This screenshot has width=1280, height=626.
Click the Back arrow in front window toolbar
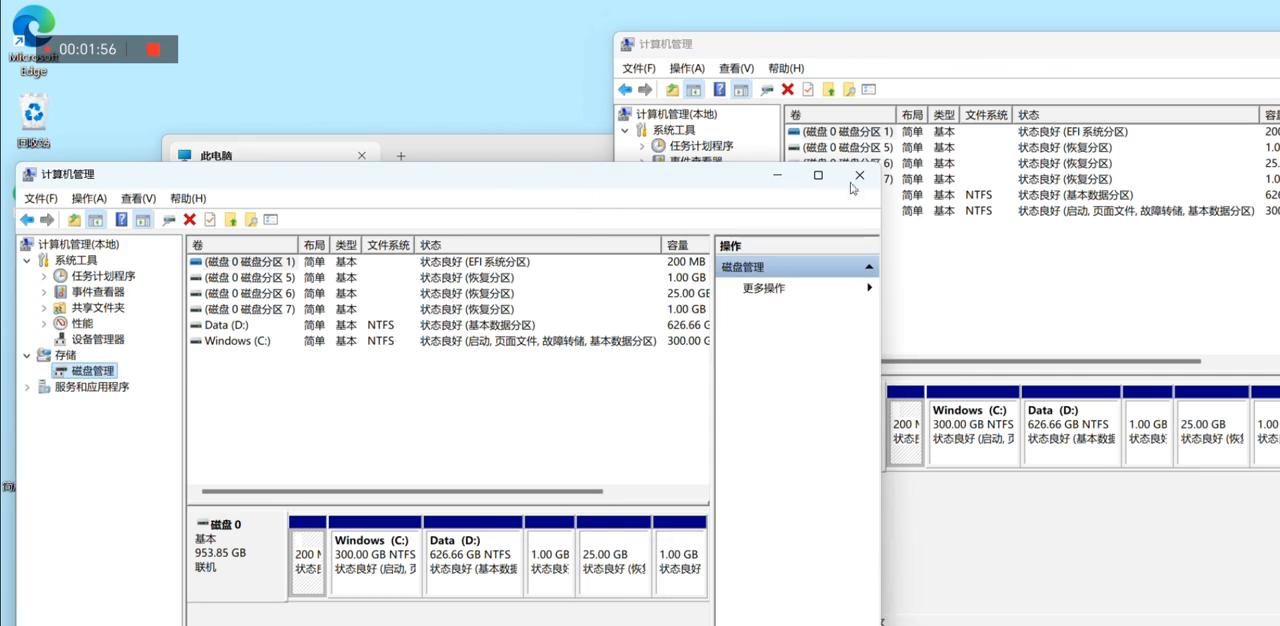(x=27, y=220)
